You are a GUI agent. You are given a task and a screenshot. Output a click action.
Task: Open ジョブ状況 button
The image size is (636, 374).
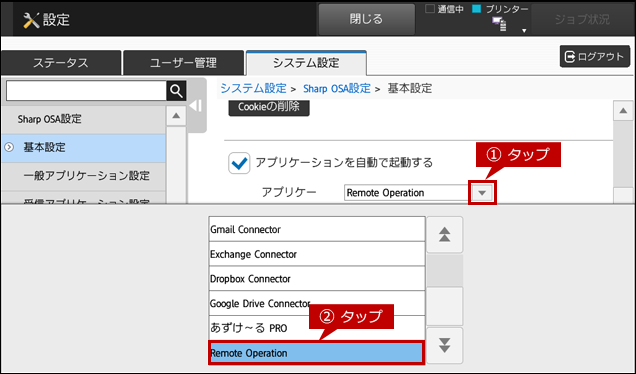pos(582,19)
